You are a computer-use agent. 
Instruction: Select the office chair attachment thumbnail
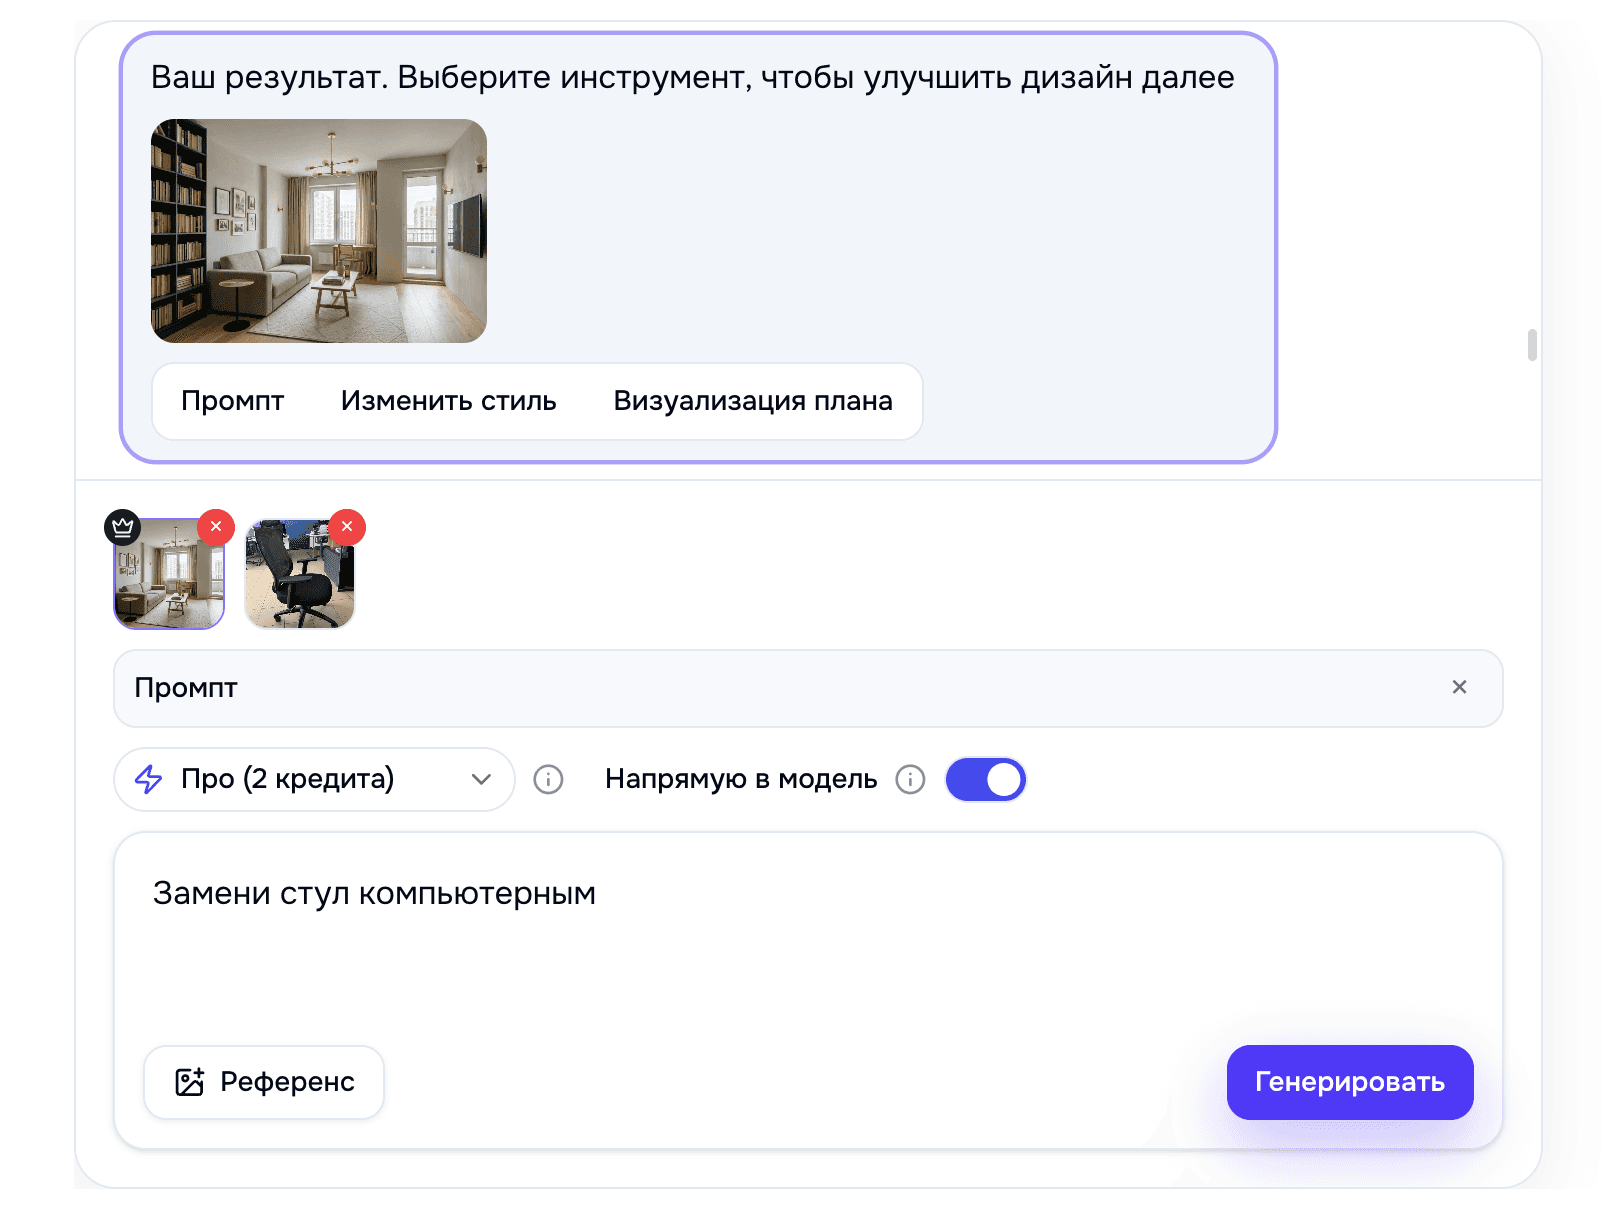300,574
